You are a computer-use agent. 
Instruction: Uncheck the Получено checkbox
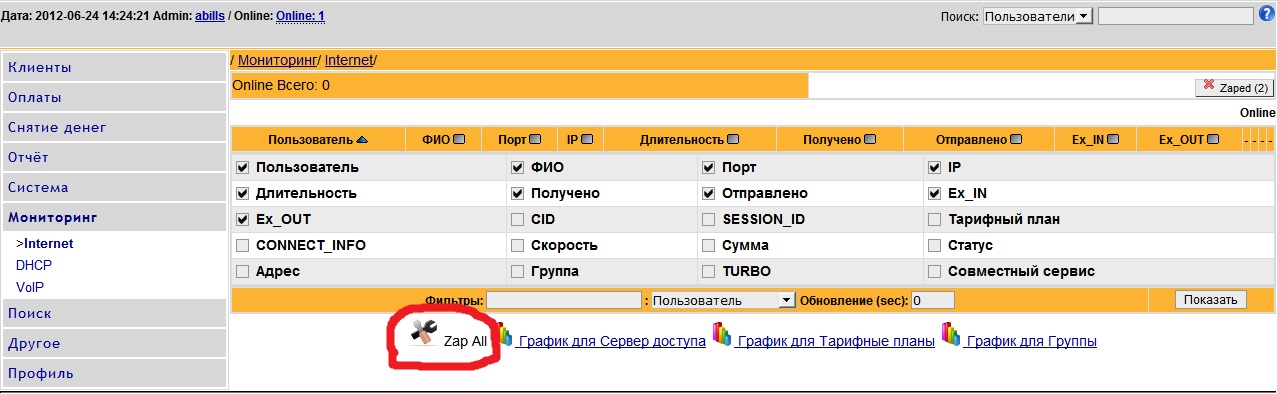518,193
